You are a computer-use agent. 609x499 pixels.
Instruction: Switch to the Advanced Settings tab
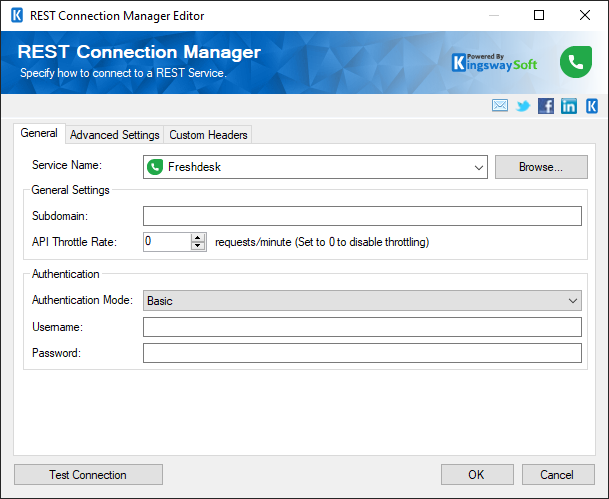click(x=114, y=135)
